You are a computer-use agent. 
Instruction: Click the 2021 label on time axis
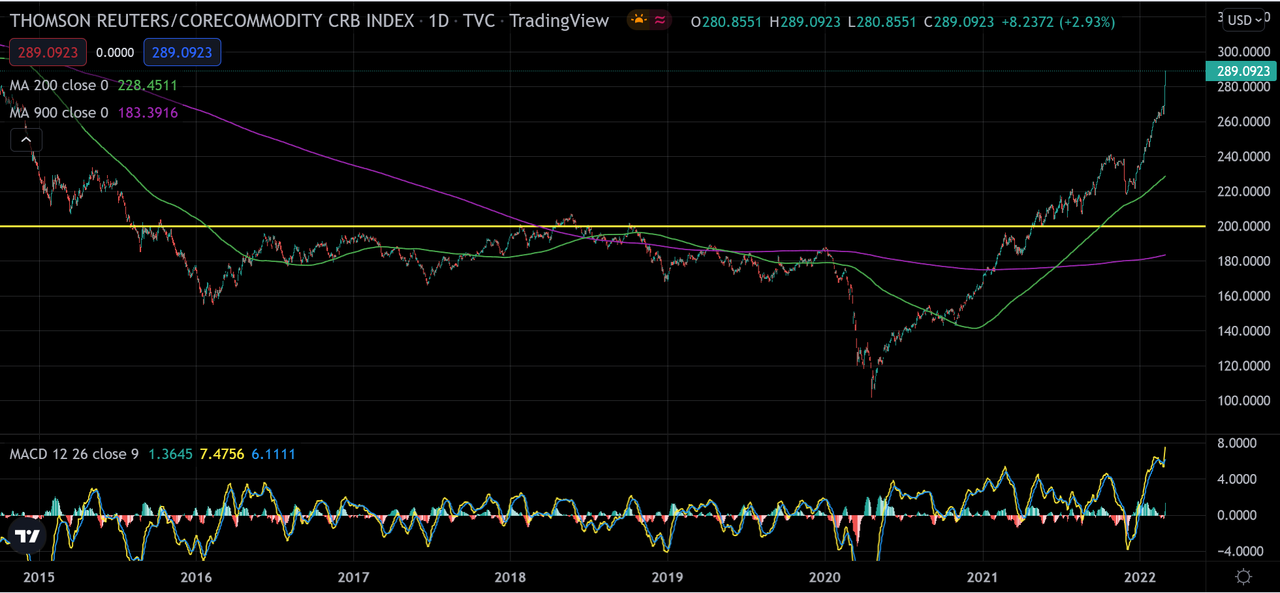(983, 577)
